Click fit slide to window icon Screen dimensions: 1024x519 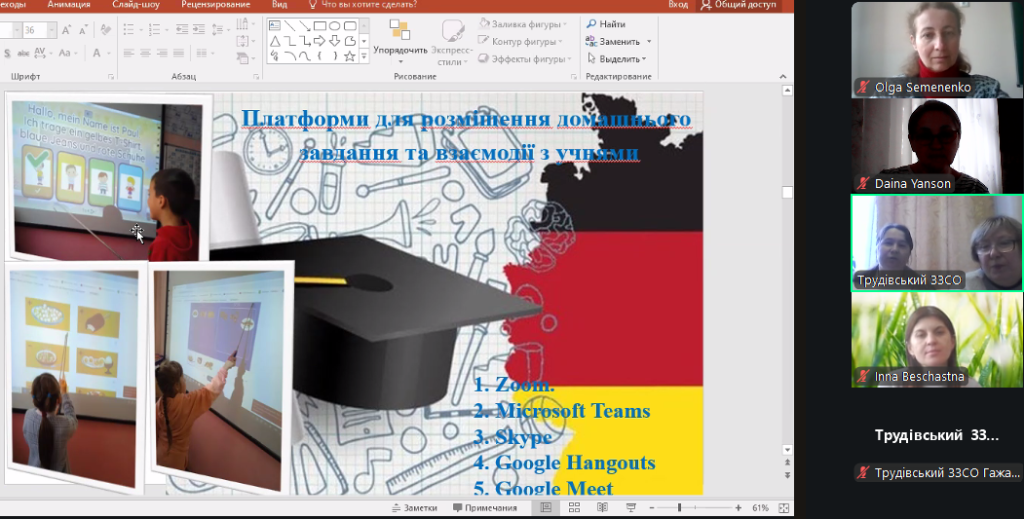point(784,508)
